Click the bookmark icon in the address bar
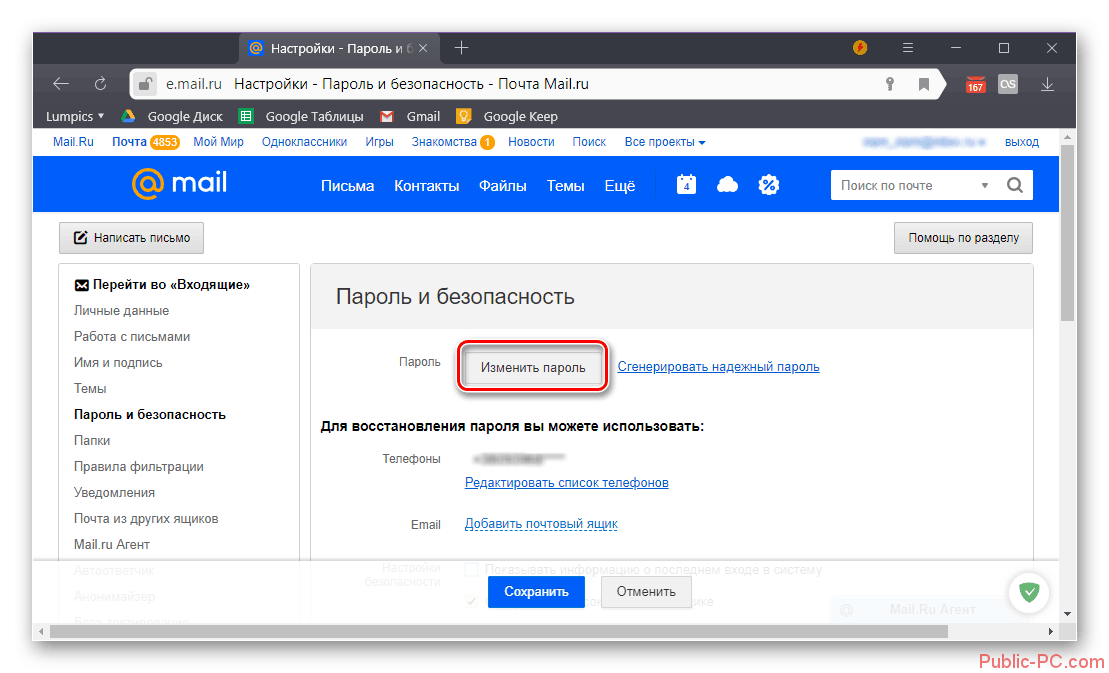Screen dimensions: 1109x673 [925, 84]
